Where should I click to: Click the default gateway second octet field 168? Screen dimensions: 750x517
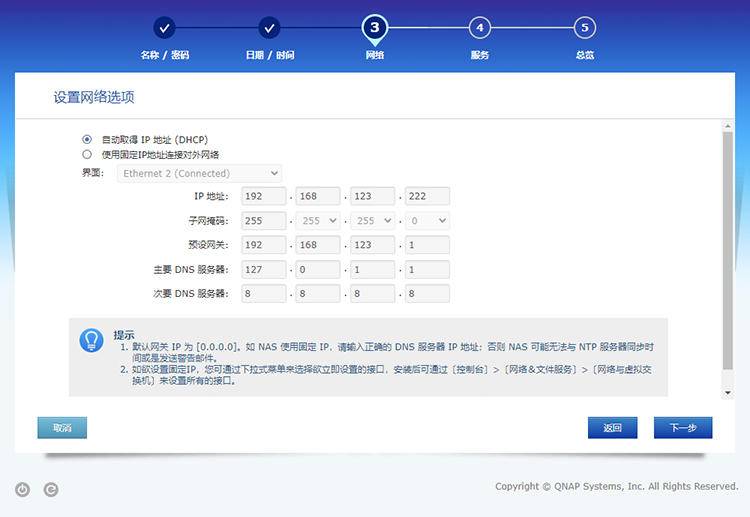[318, 245]
